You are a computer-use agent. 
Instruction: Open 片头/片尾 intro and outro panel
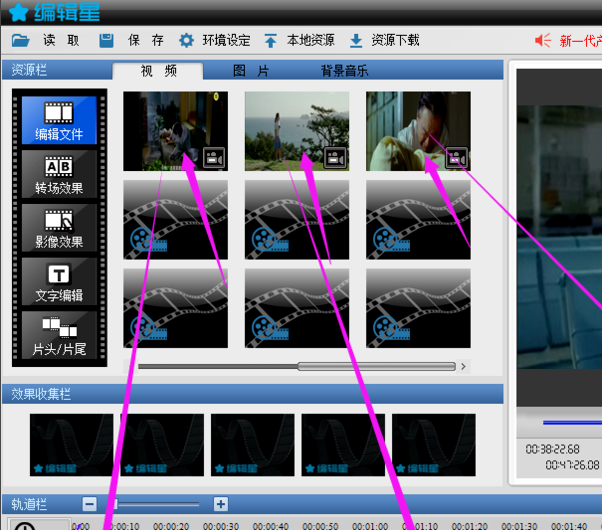click(59, 335)
